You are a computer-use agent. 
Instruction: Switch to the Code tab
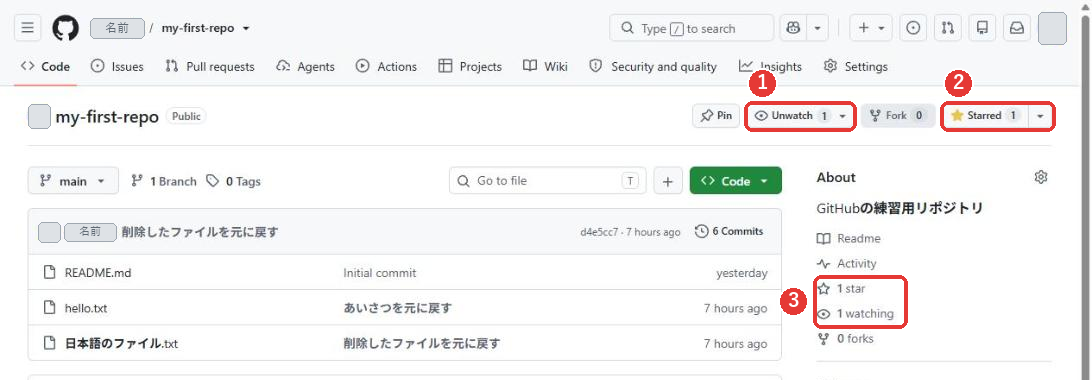tap(45, 67)
